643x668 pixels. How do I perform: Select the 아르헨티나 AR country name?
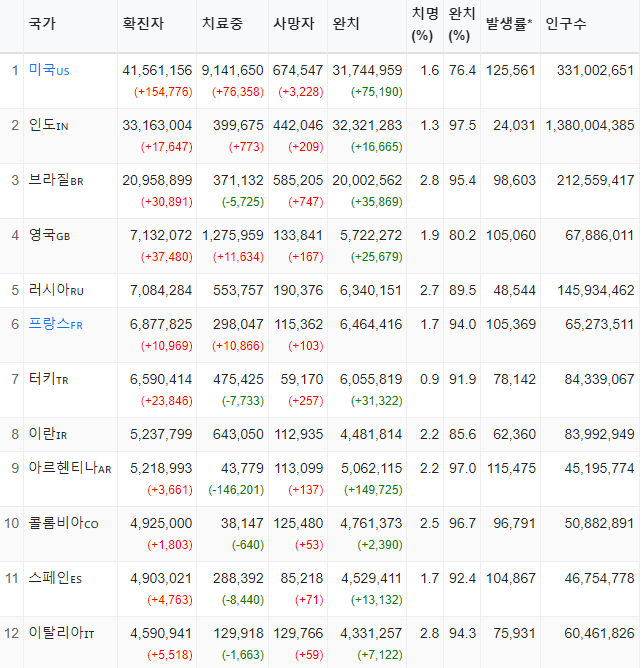coord(70,468)
